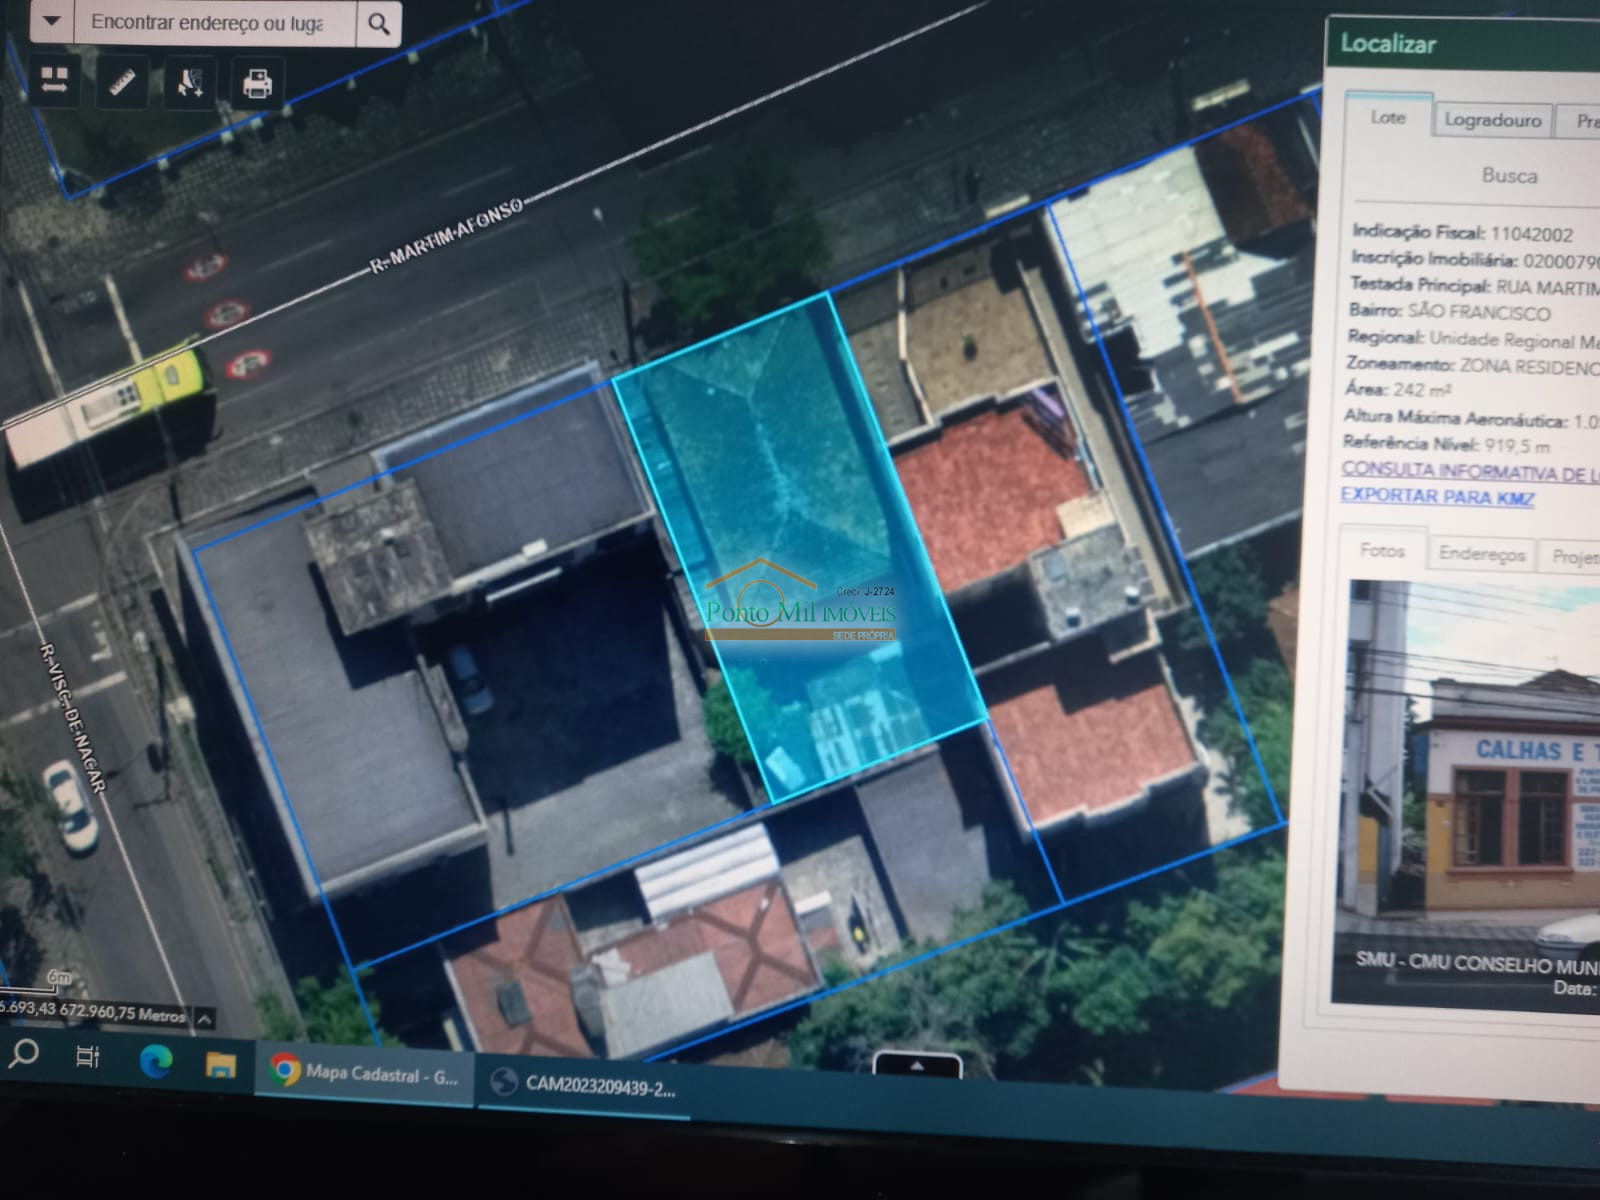Switch to the Logradouro tab
Viewport: 1600px width, 1200px height.
(x=1492, y=121)
